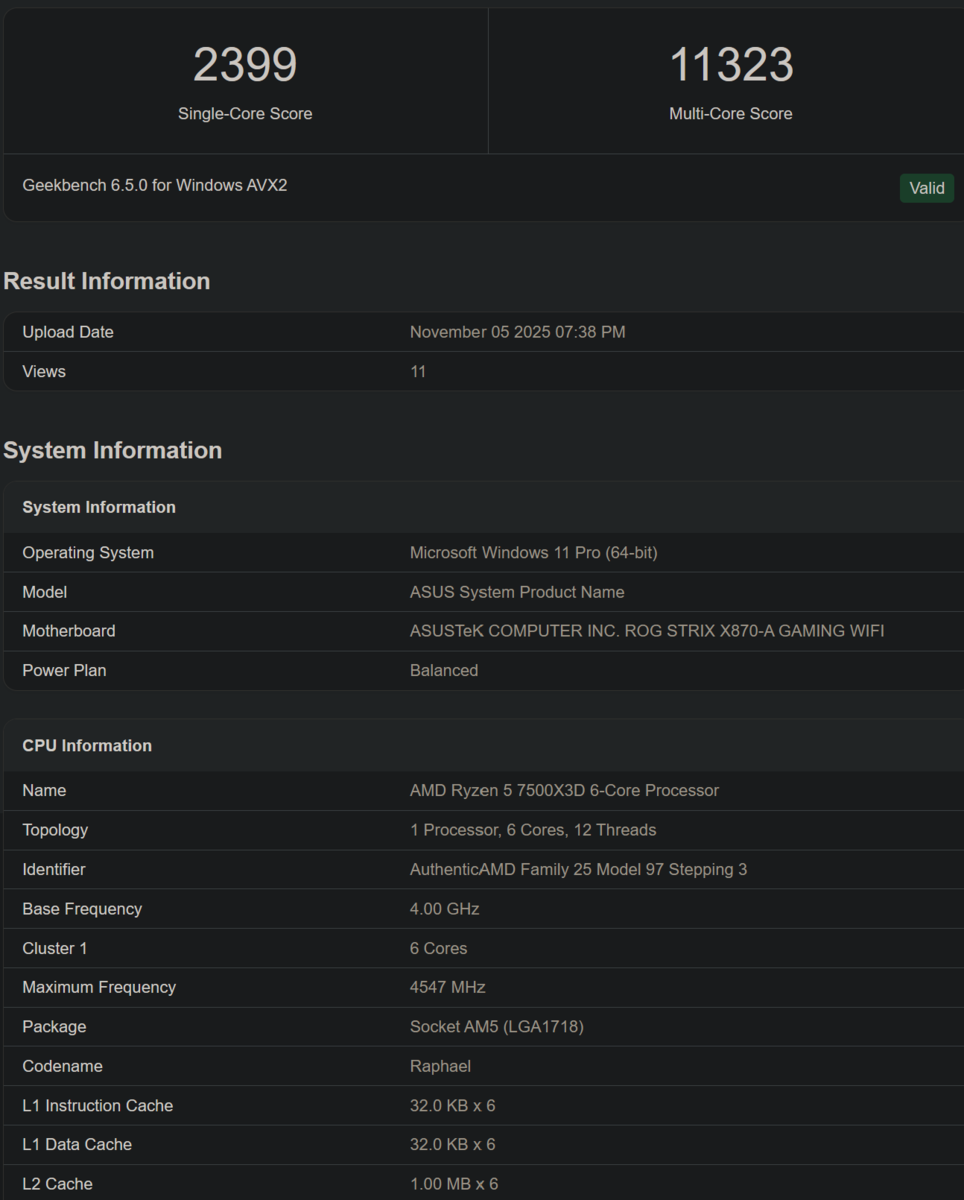Click the AuthenticAMD identifier value
The width and height of the screenshot is (964, 1200).
coord(578,869)
